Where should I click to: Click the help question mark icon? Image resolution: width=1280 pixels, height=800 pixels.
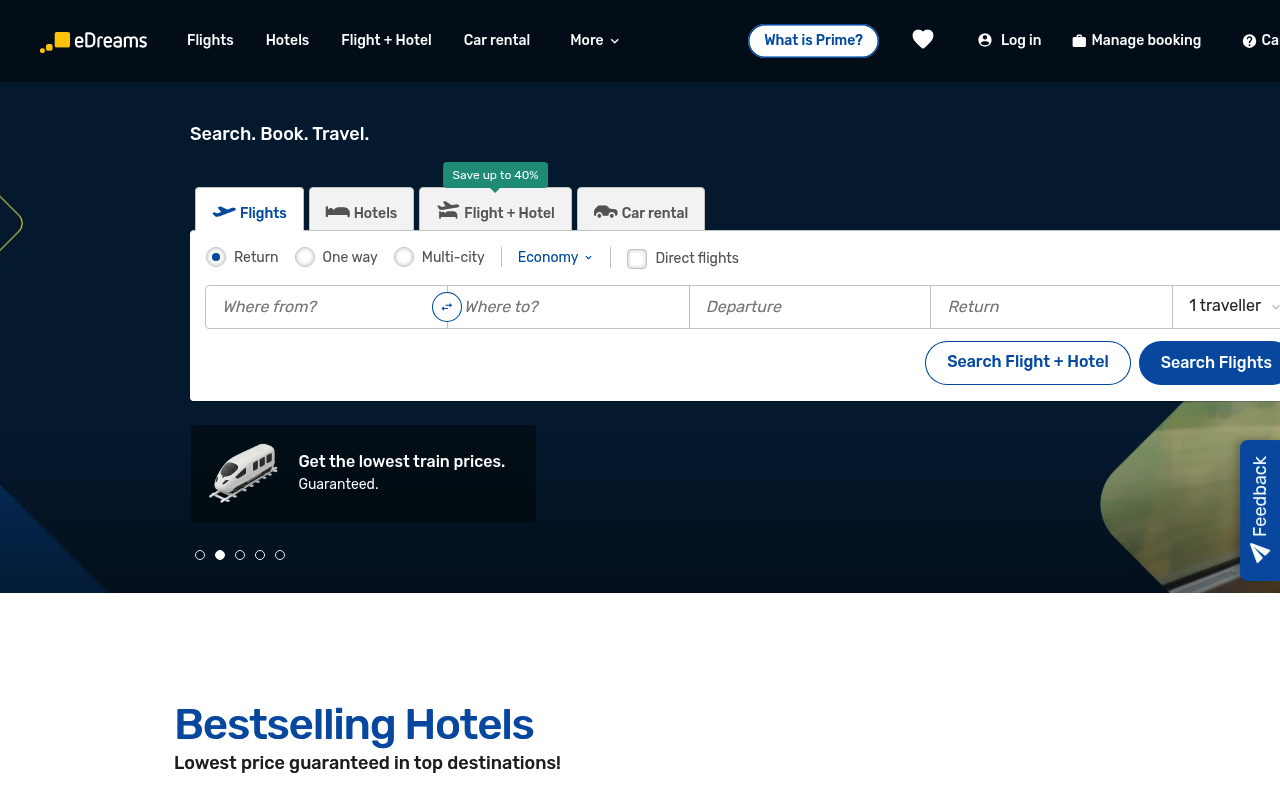1249,41
